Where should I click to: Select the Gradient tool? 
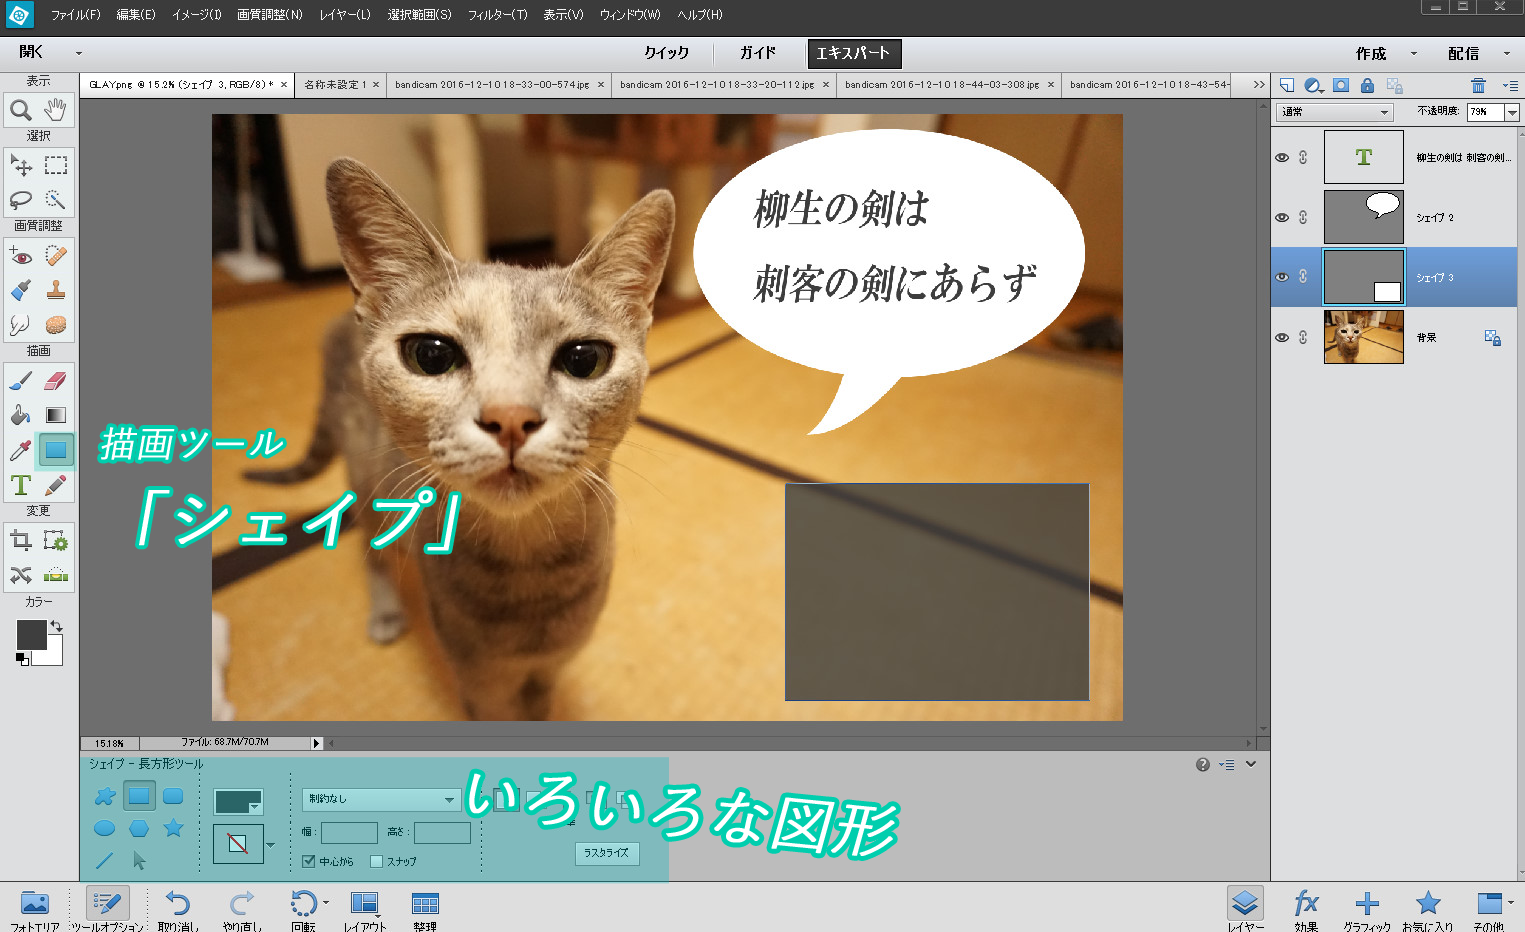point(56,415)
